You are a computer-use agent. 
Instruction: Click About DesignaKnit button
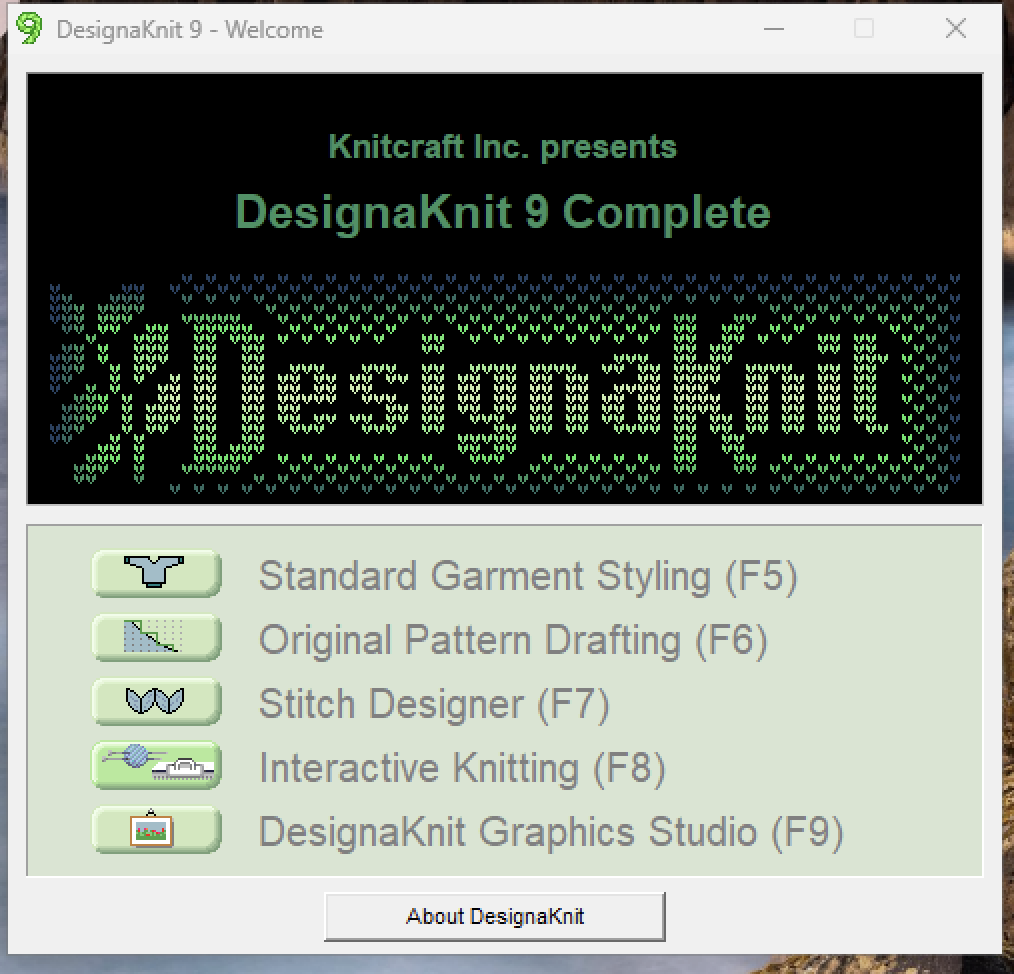[x=495, y=916]
